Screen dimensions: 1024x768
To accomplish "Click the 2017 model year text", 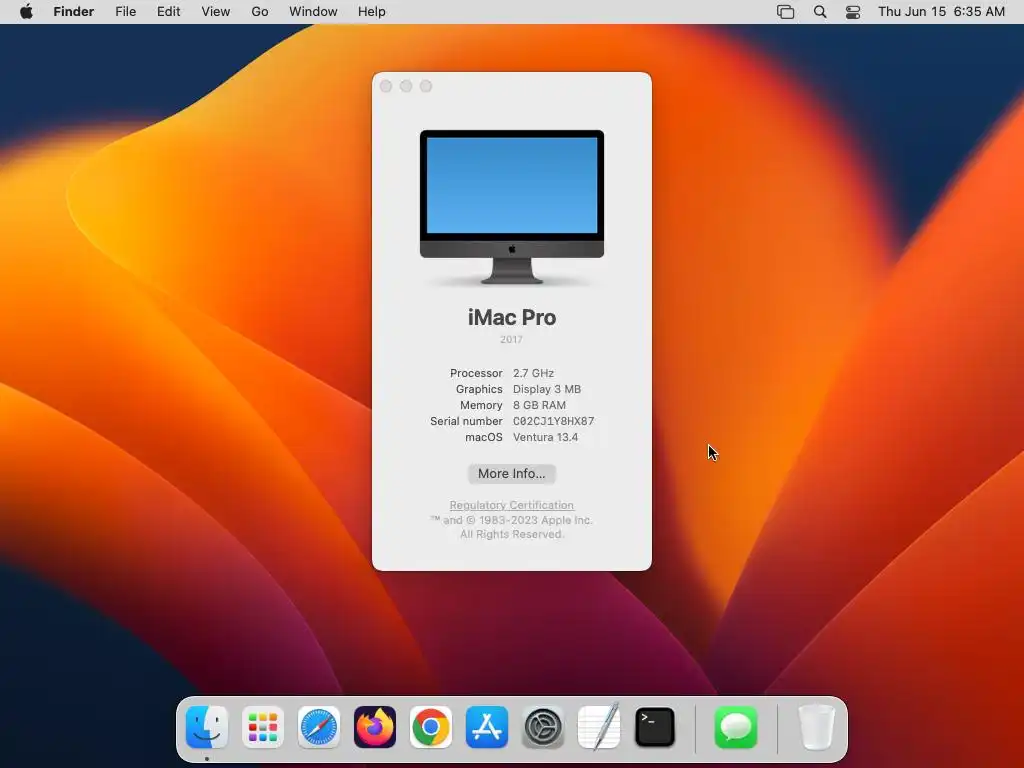I will pos(511,340).
